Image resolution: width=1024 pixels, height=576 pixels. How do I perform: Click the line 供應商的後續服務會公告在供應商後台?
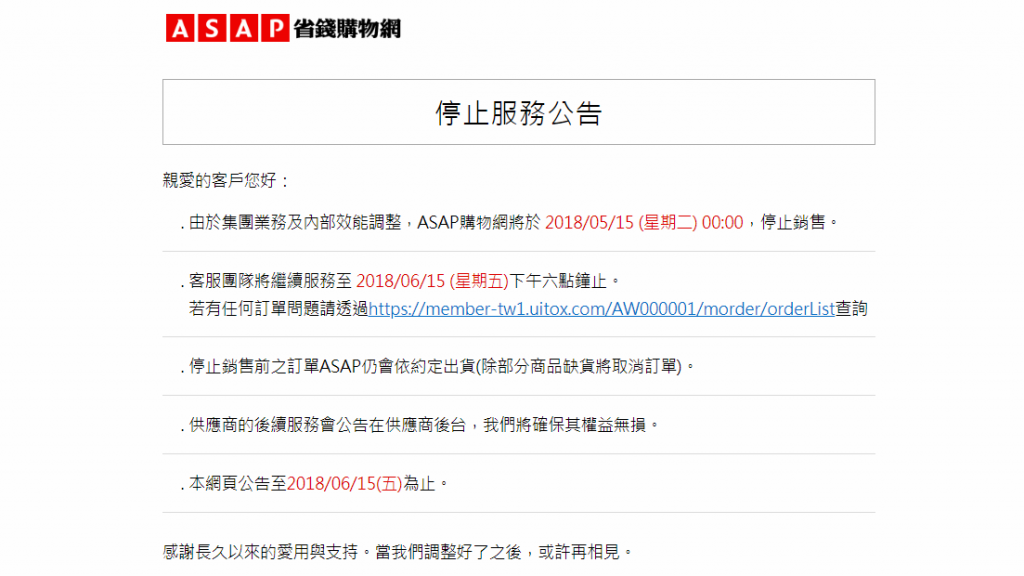pos(420,425)
